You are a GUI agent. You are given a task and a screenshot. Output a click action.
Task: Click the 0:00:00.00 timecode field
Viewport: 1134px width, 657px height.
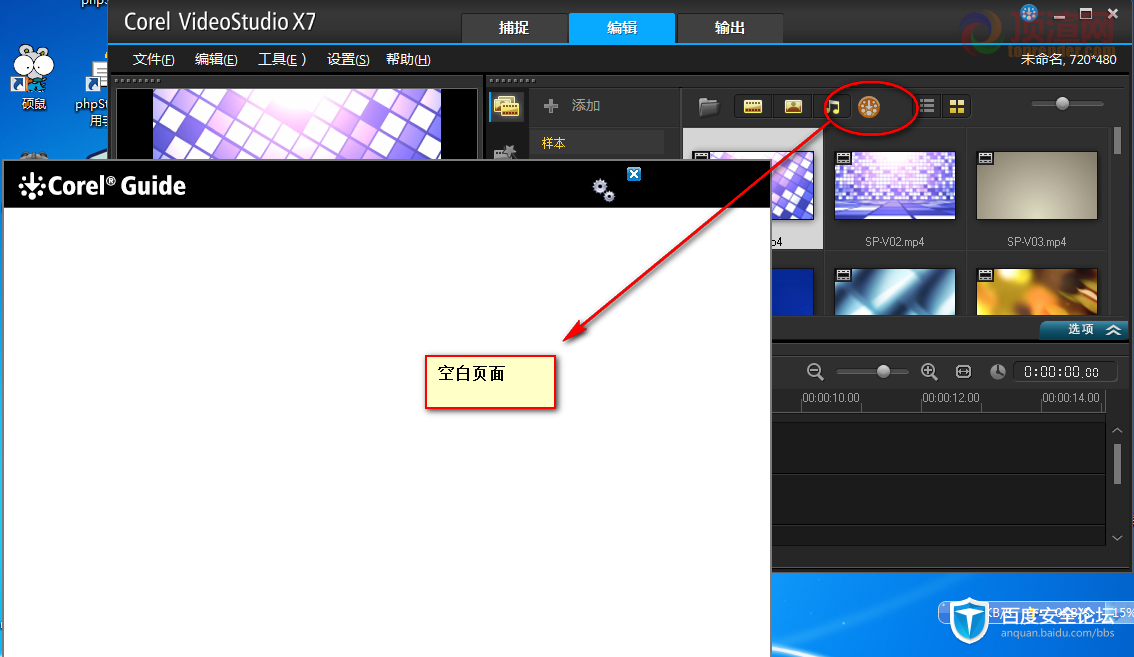[1063, 372]
